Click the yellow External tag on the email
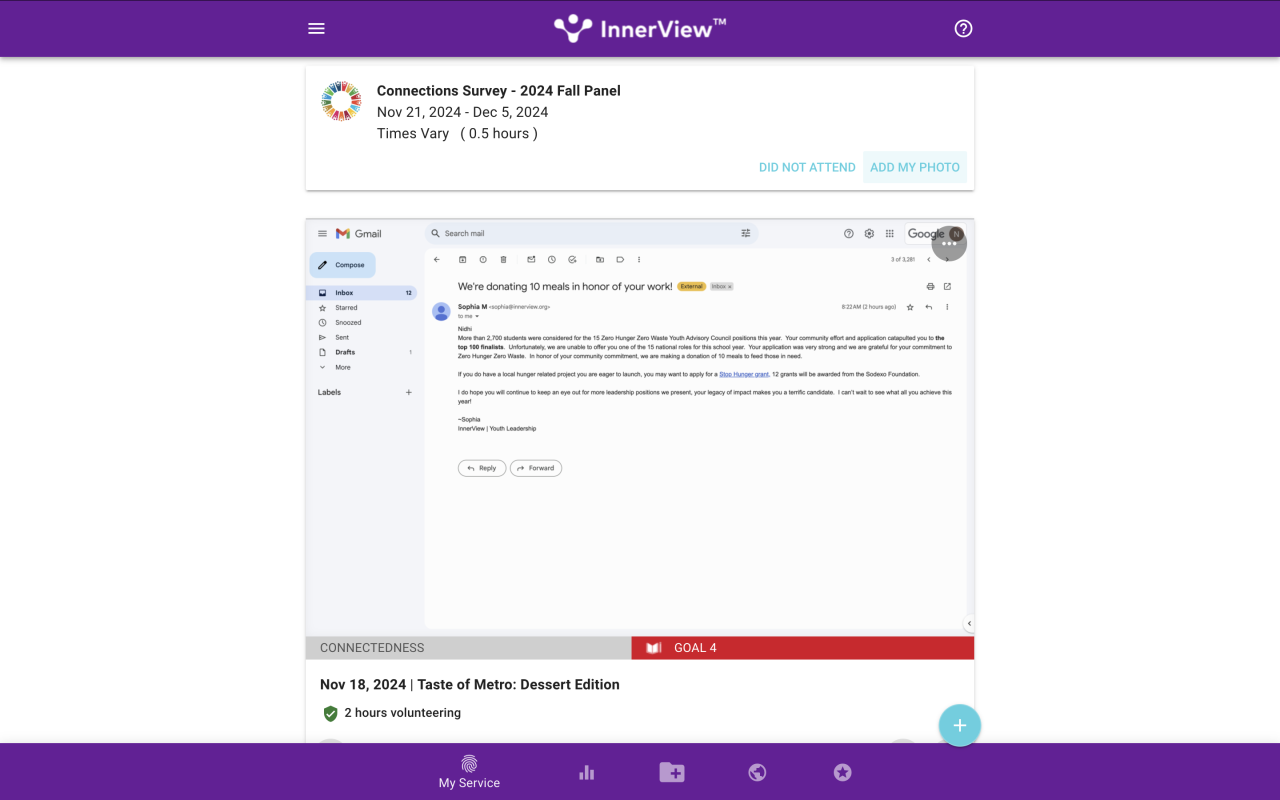 (691, 287)
